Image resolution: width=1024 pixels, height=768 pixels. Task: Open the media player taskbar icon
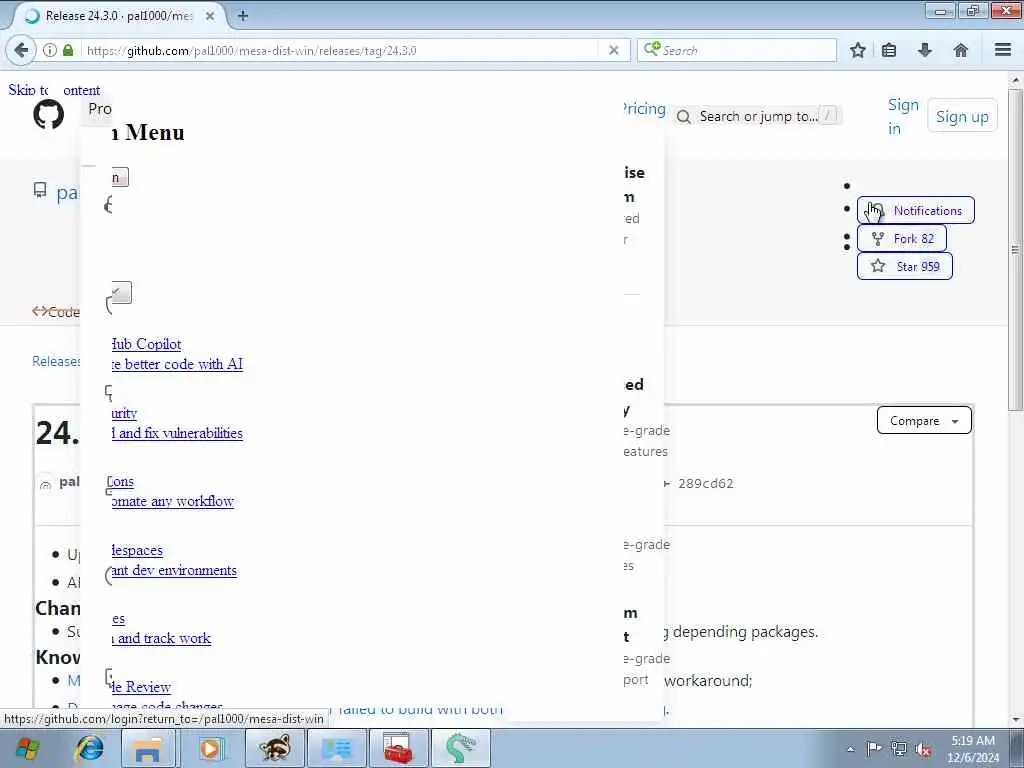point(211,748)
